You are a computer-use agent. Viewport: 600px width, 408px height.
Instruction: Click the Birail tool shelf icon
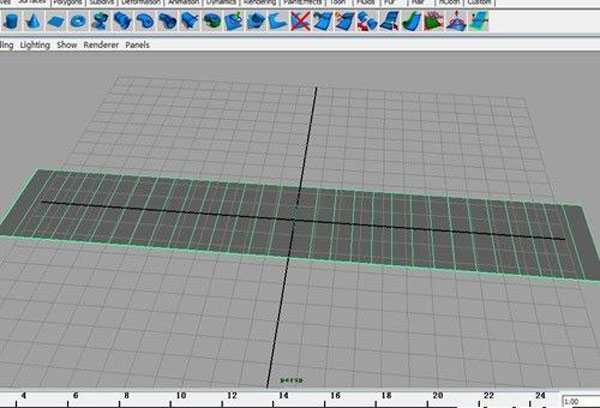189,21
